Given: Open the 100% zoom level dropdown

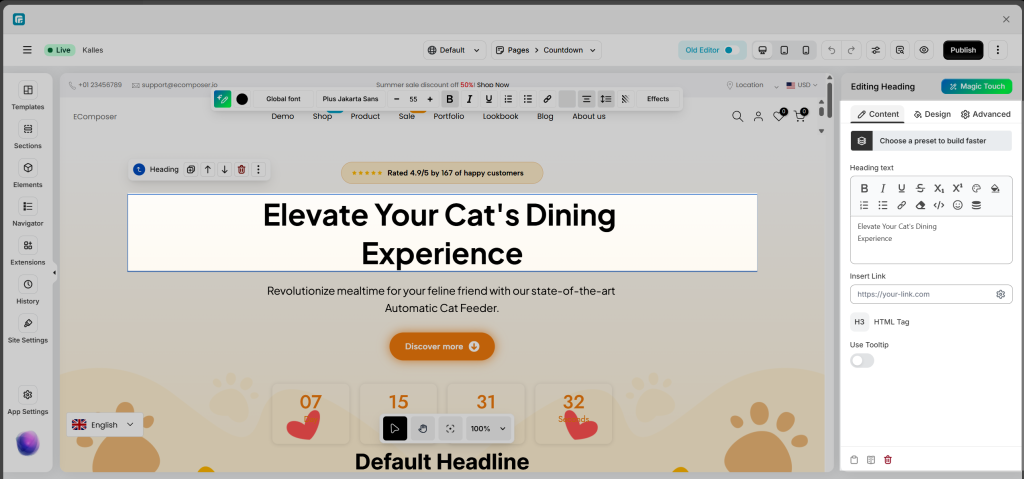Looking at the screenshot, I should pyautogui.click(x=488, y=428).
